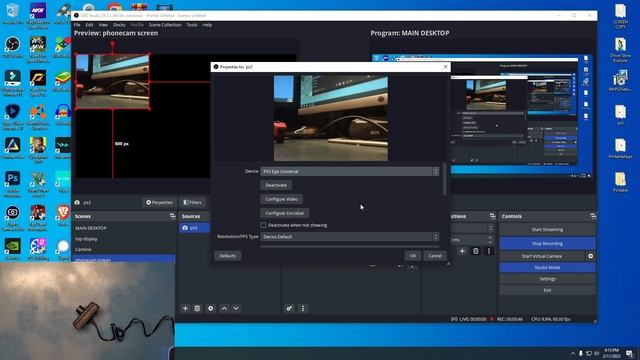This screenshot has height=360, width=640.
Task: Configure the virtual camera gear icon
Action: coord(591,256)
